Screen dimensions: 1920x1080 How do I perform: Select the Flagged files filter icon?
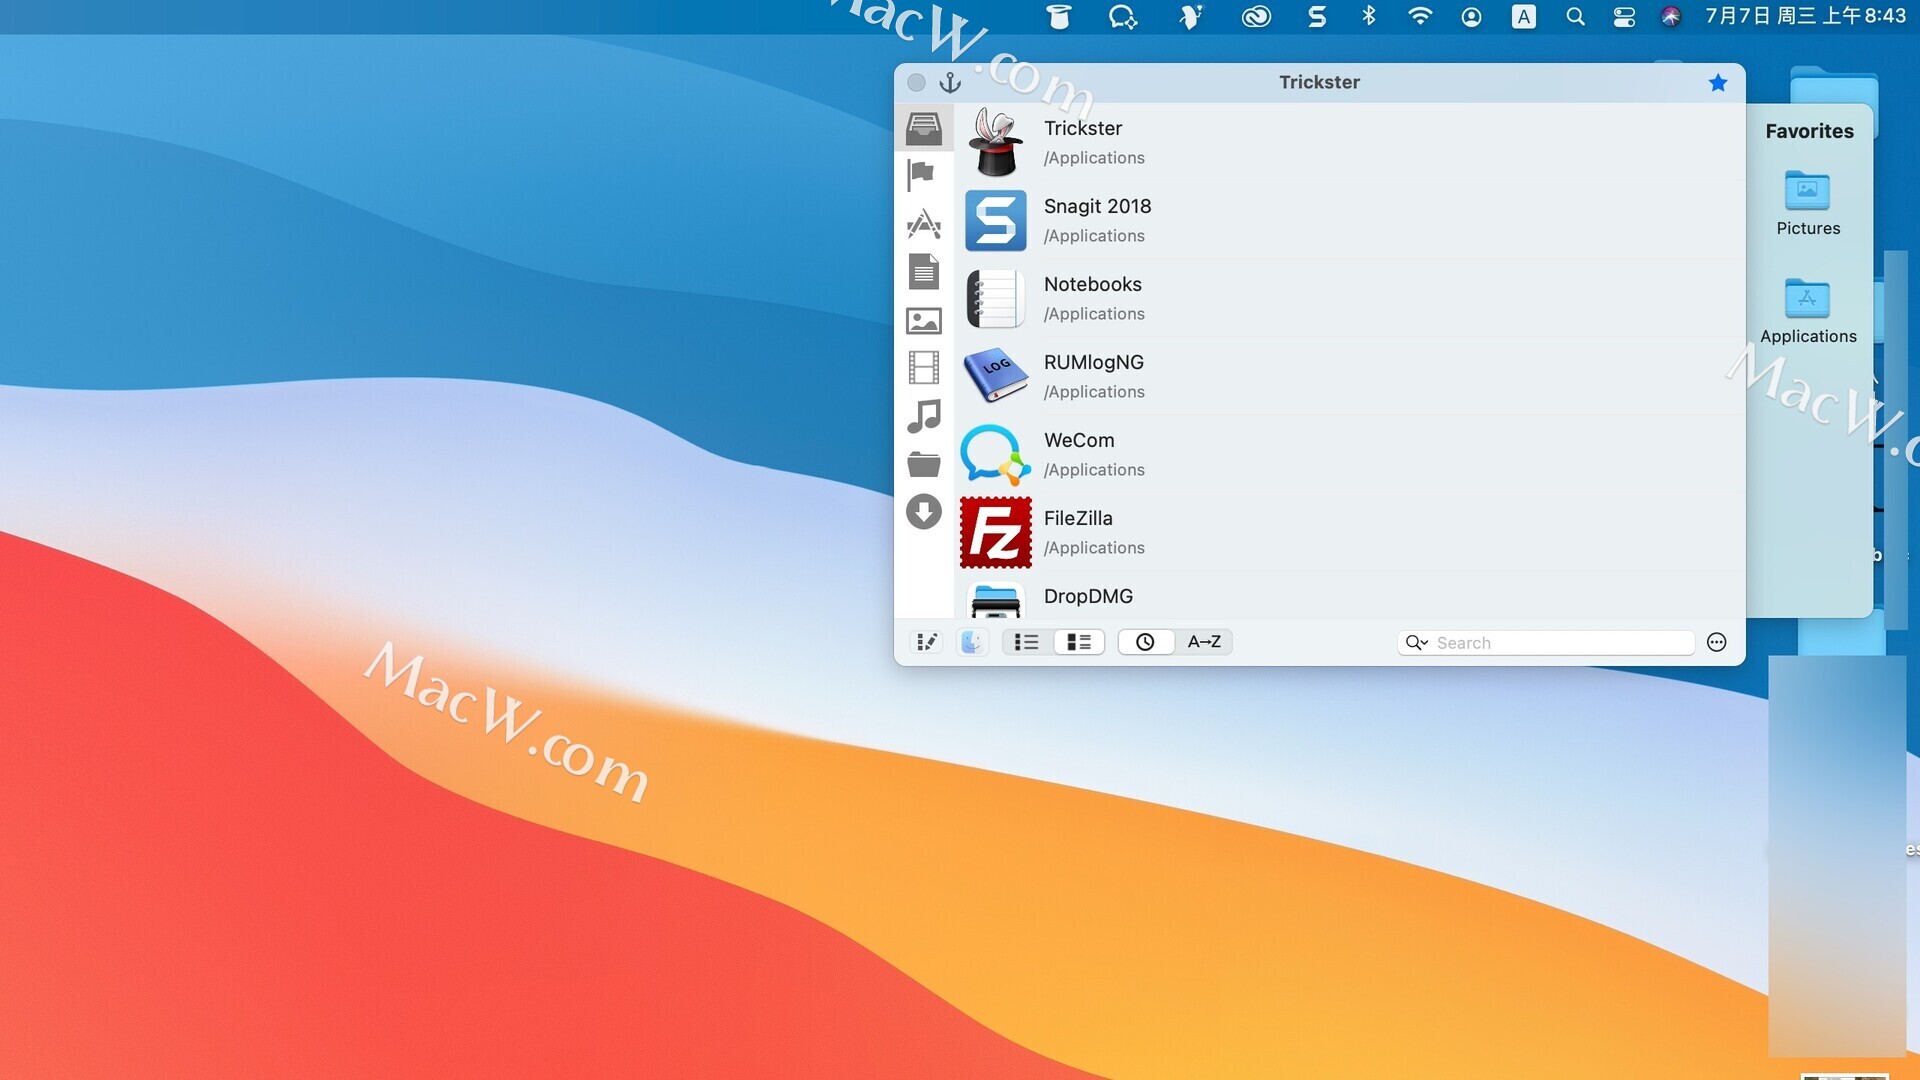(921, 175)
